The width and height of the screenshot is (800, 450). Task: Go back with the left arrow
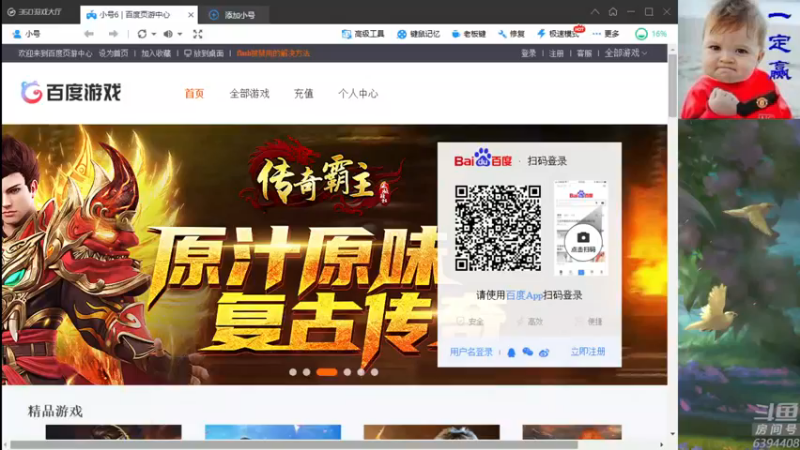point(89,34)
